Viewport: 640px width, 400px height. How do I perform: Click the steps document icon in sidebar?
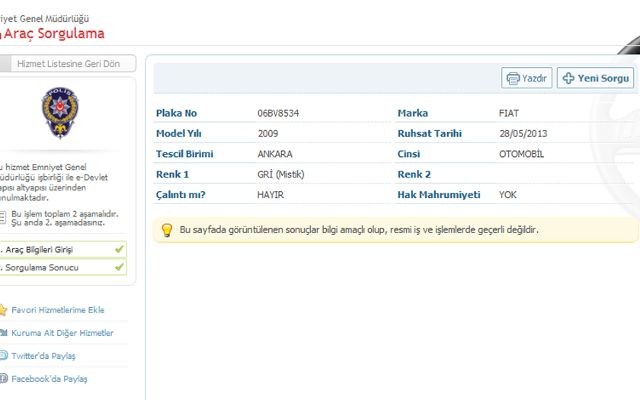coord(3,216)
